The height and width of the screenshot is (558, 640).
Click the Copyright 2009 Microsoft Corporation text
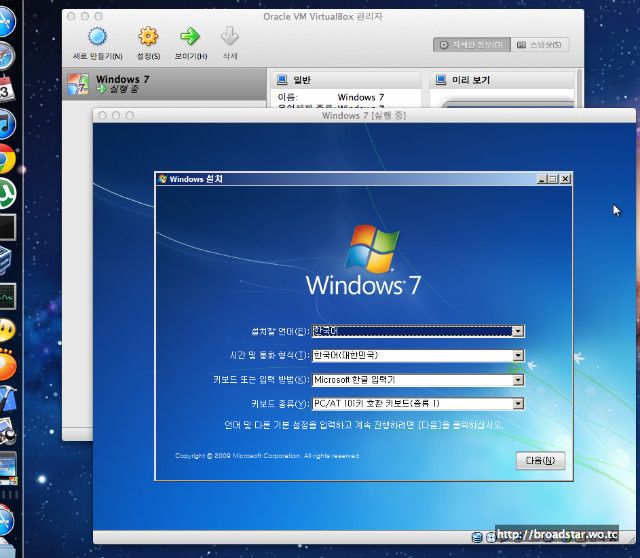(267, 456)
